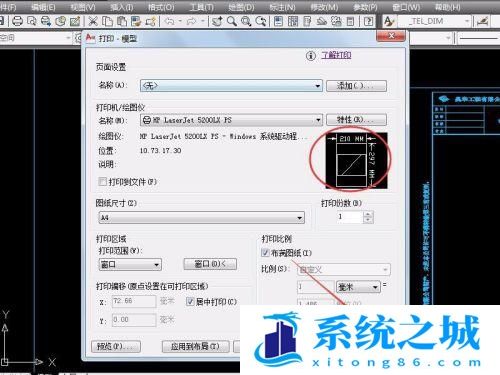The height and width of the screenshot is (375, 500).
Task: Open the 修改(M) menu
Action: click(324, 6)
